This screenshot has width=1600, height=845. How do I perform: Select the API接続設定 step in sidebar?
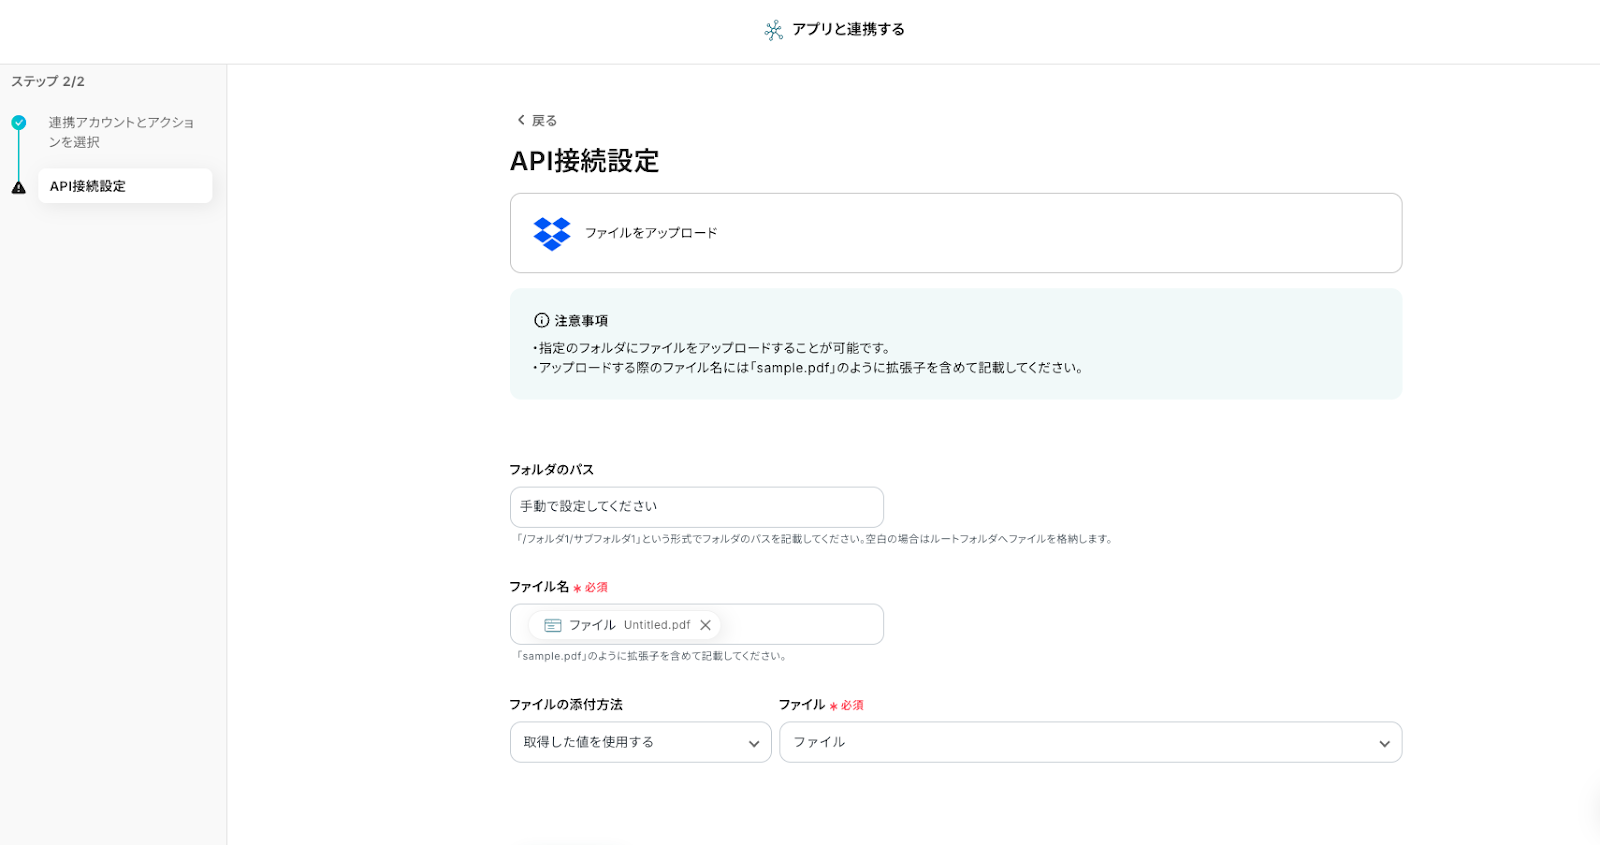[x=124, y=186]
